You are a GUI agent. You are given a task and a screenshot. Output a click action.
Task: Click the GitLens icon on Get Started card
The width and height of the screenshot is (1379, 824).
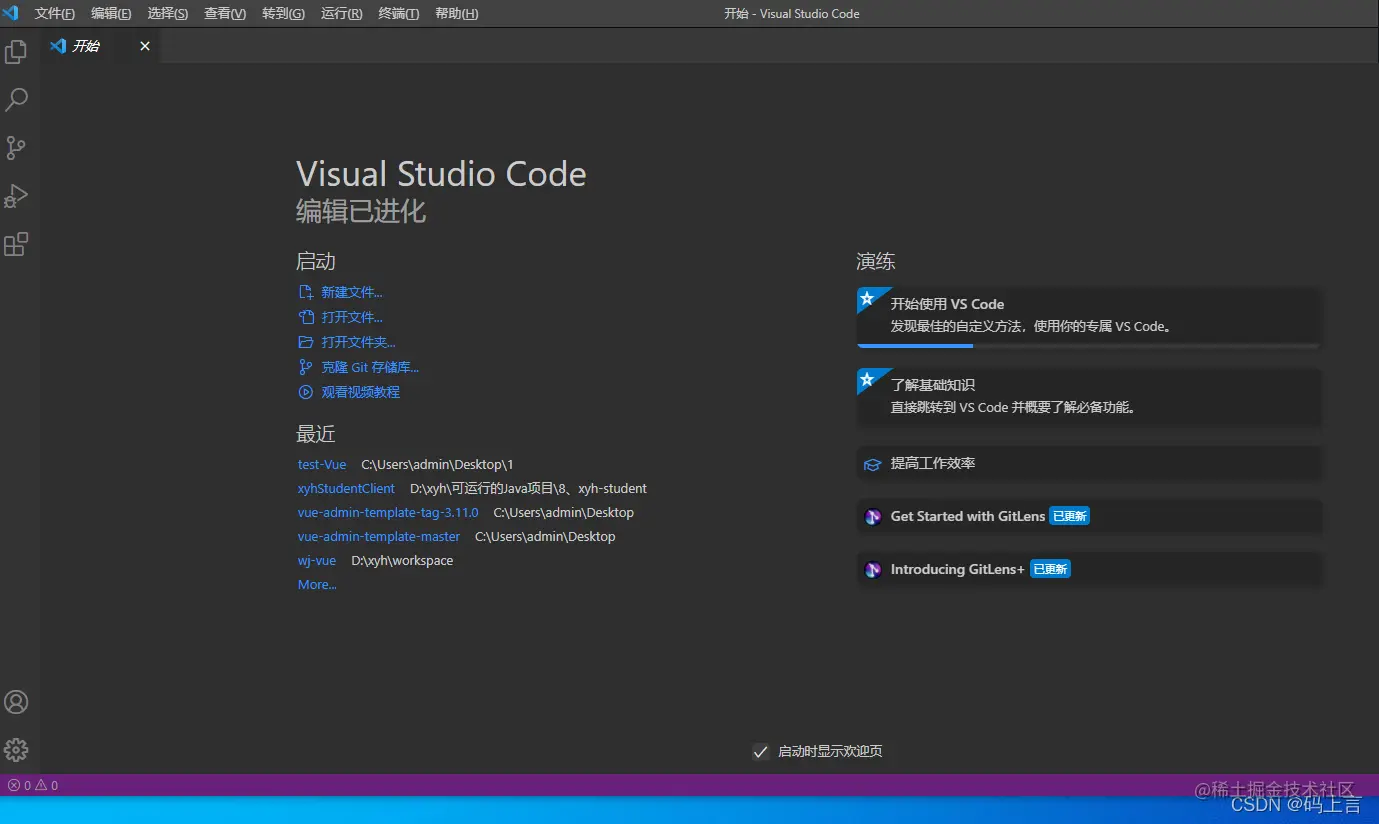tap(873, 517)
